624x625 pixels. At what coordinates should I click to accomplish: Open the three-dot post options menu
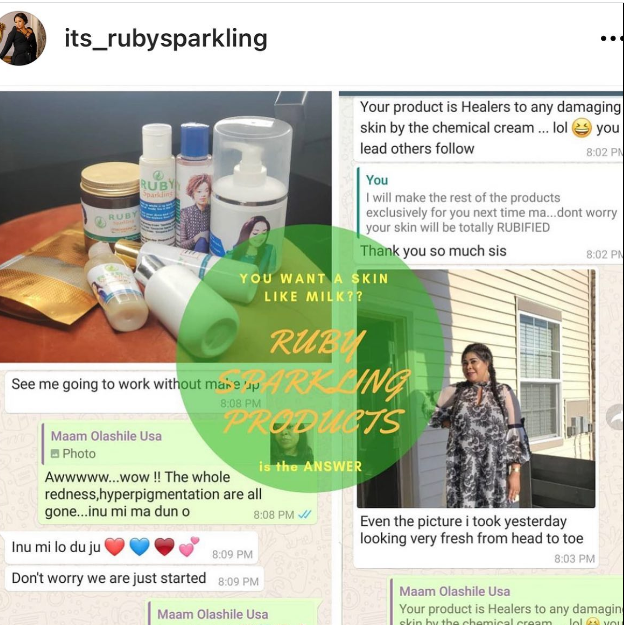click(x=612, y=39)
